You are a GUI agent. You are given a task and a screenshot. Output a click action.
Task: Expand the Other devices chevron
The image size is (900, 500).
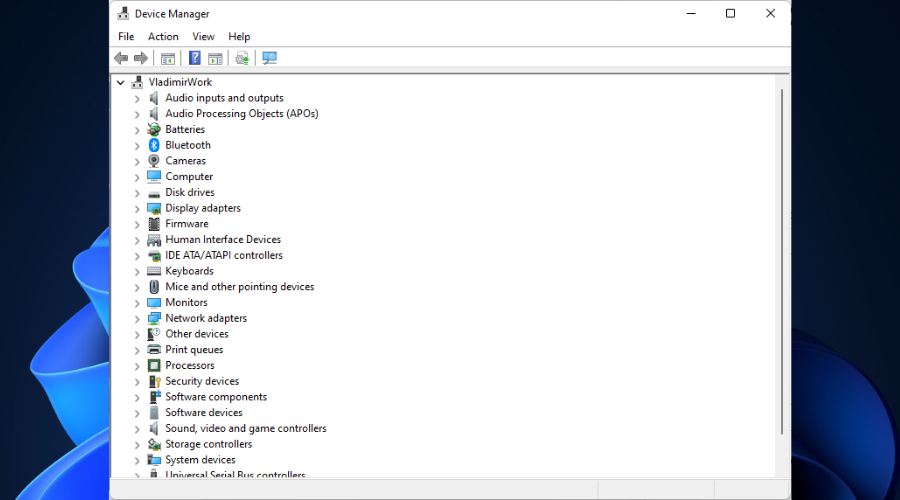tap(137, 335)
